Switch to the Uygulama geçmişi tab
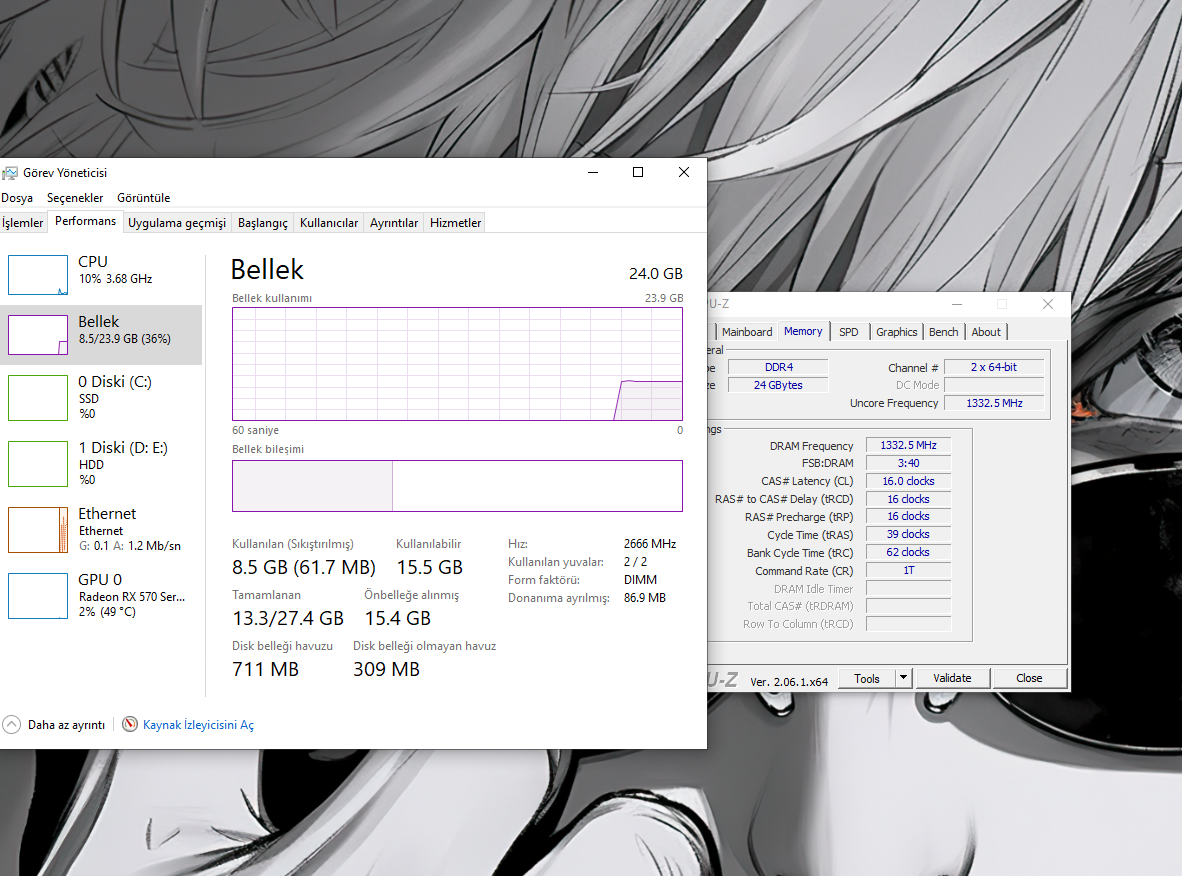1182x876 pixels. coord(176,222)
